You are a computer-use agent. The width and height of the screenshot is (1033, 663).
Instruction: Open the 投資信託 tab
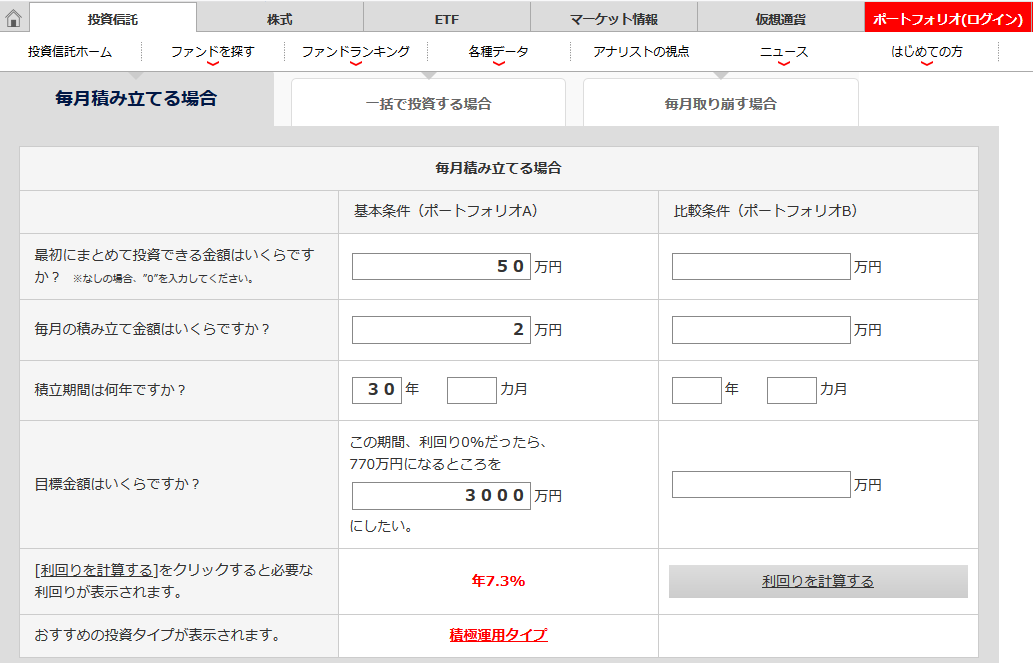(112, 19)
